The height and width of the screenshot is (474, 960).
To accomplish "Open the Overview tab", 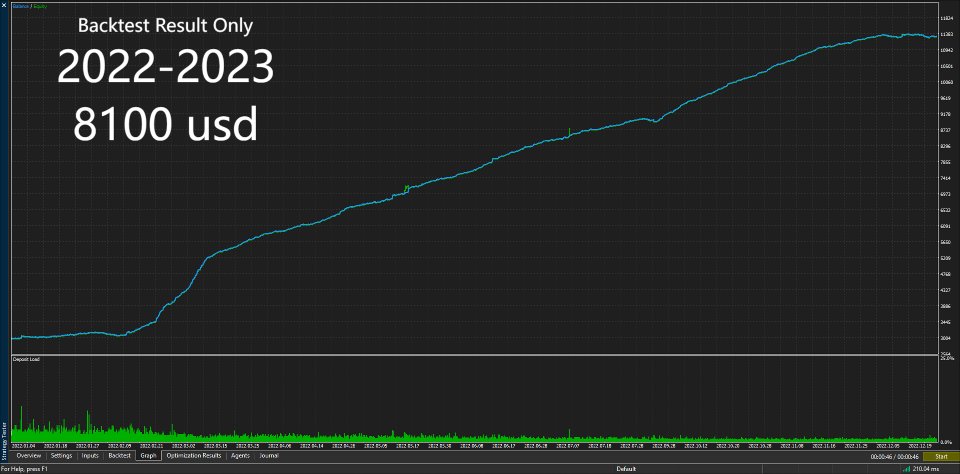I will (29, 456).
